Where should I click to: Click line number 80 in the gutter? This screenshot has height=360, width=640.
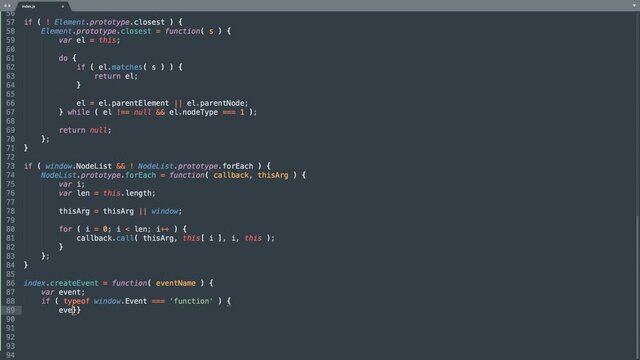pyautogui.click(x=10, y=229)
